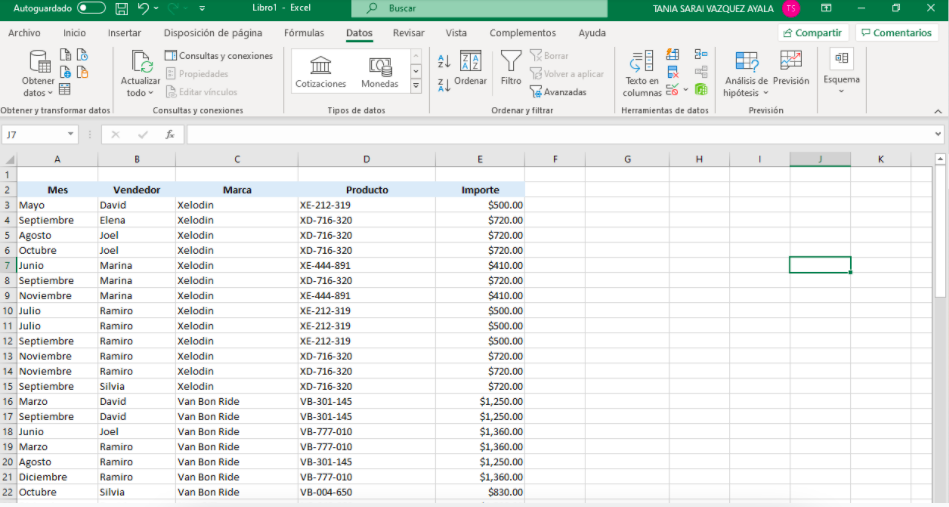949x507 pixels.
Task: Click the TS user account avatar
Action: (790, 8)
